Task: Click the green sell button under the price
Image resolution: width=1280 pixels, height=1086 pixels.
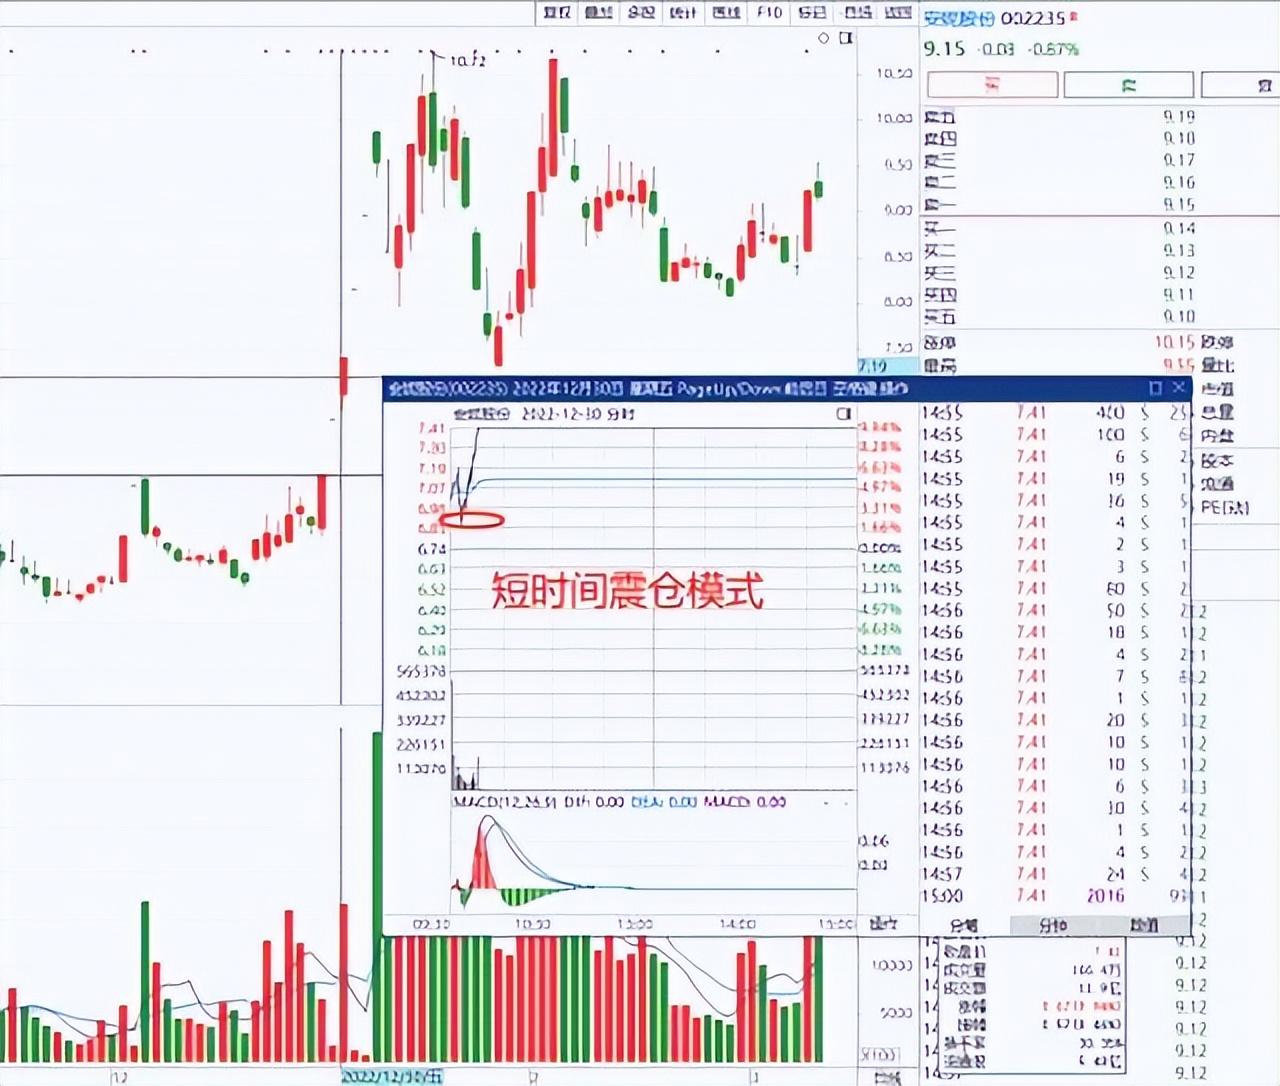Action: point(1128,85)
